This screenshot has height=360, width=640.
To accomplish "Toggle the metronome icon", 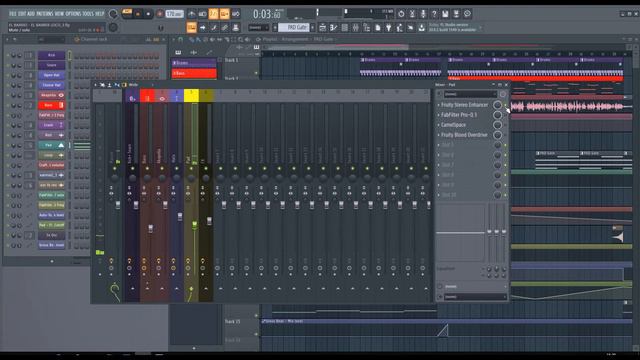I will [191, 14].
